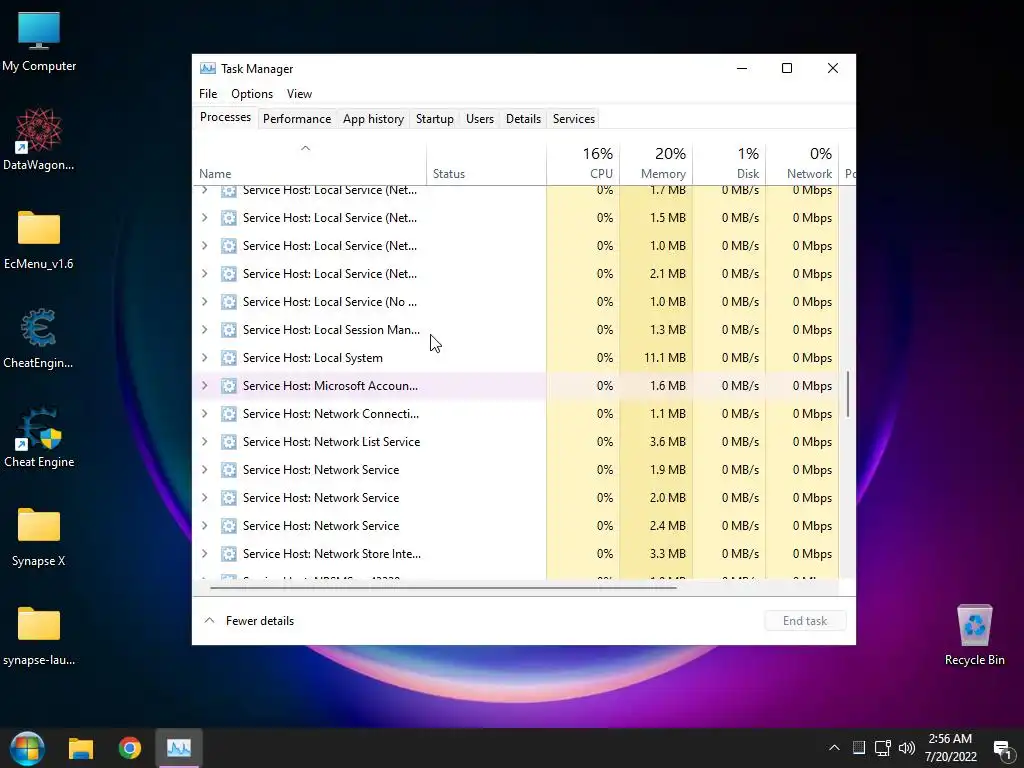Open the Options menu
The height and width of the screenshot is (768, 1024).
tap(251, 94)
